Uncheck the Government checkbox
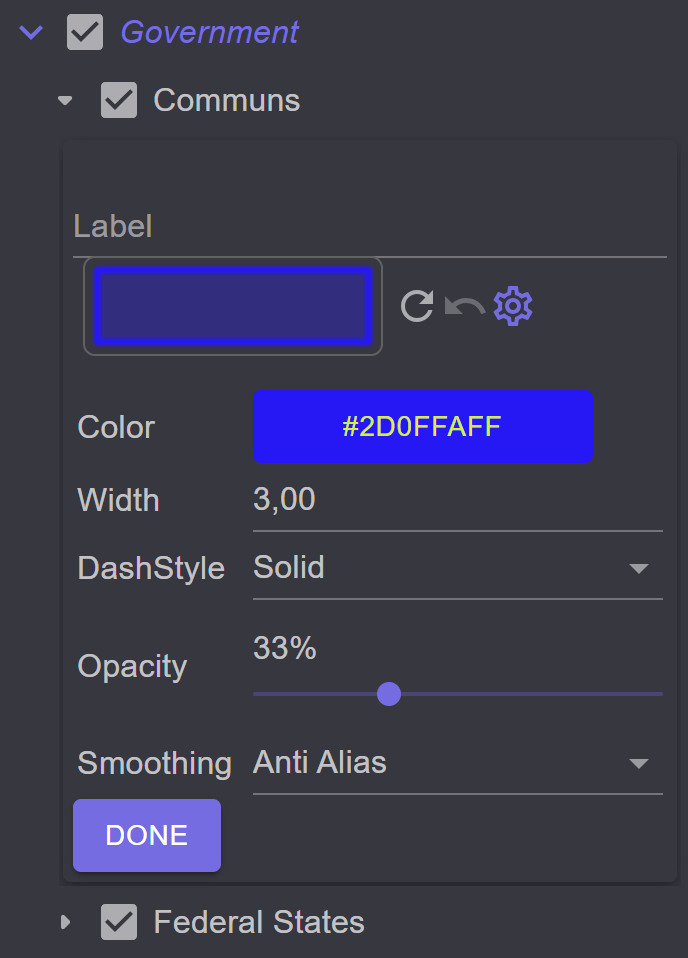This screenshot has width=688, height=958. click(x=85, y=32)
